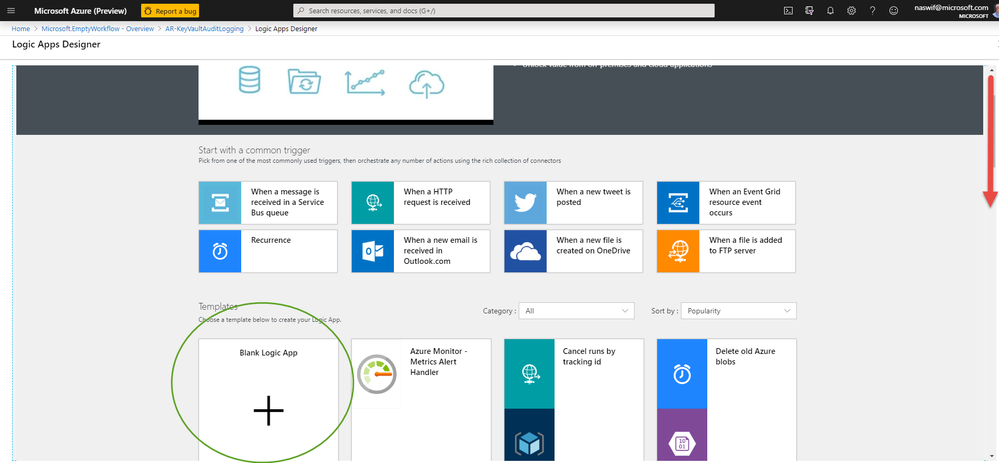
Task: Click the line chart icon in banner
Action: [x=365, y=82]
